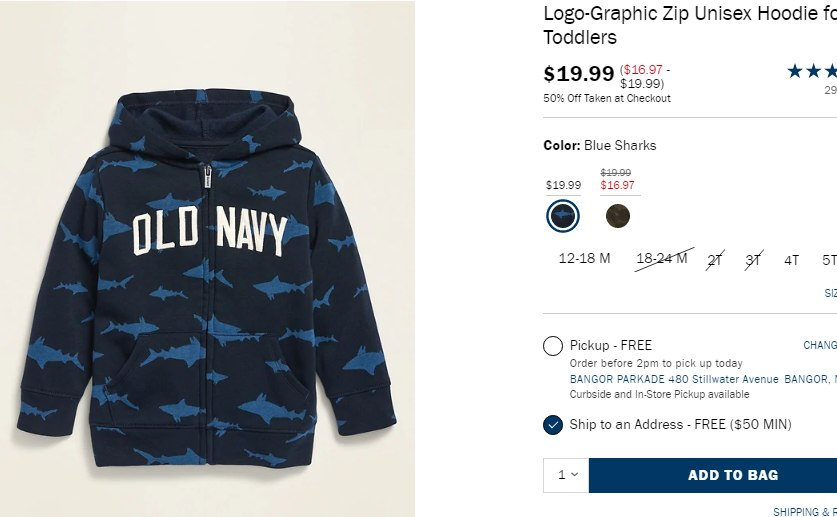The width and height of the screenshot is (837, 517).
Task: Select size 12-18 M
Action: [584, 259]
